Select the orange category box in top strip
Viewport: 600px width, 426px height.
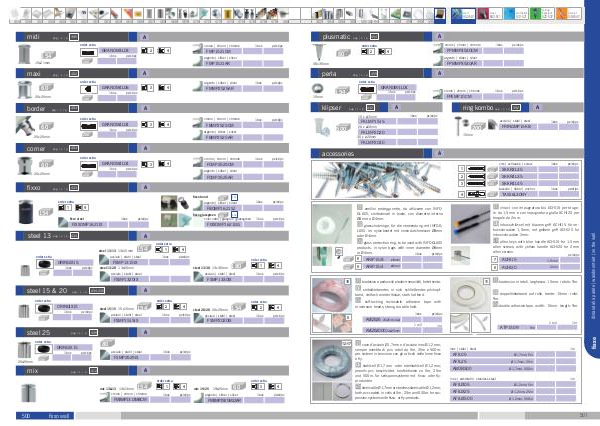coord(568,15)
